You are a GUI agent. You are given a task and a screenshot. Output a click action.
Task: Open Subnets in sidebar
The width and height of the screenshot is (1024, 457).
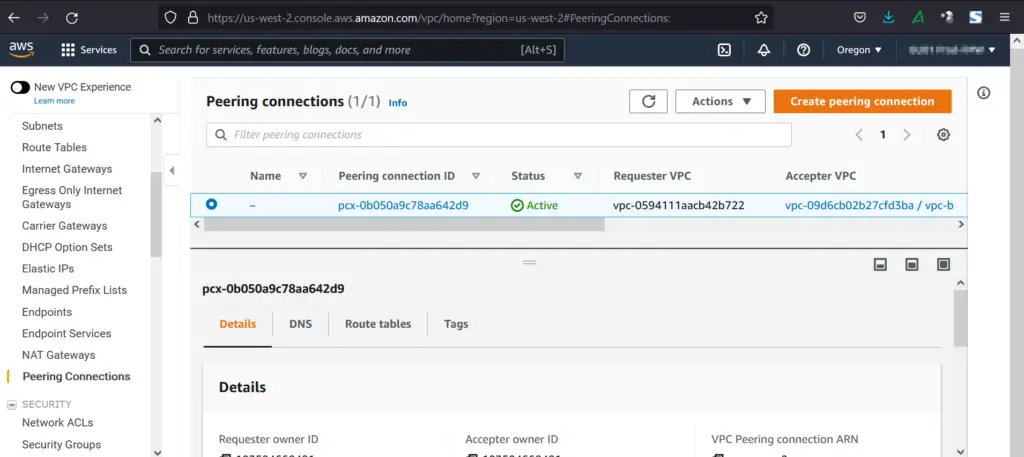[x=42, y=126]
